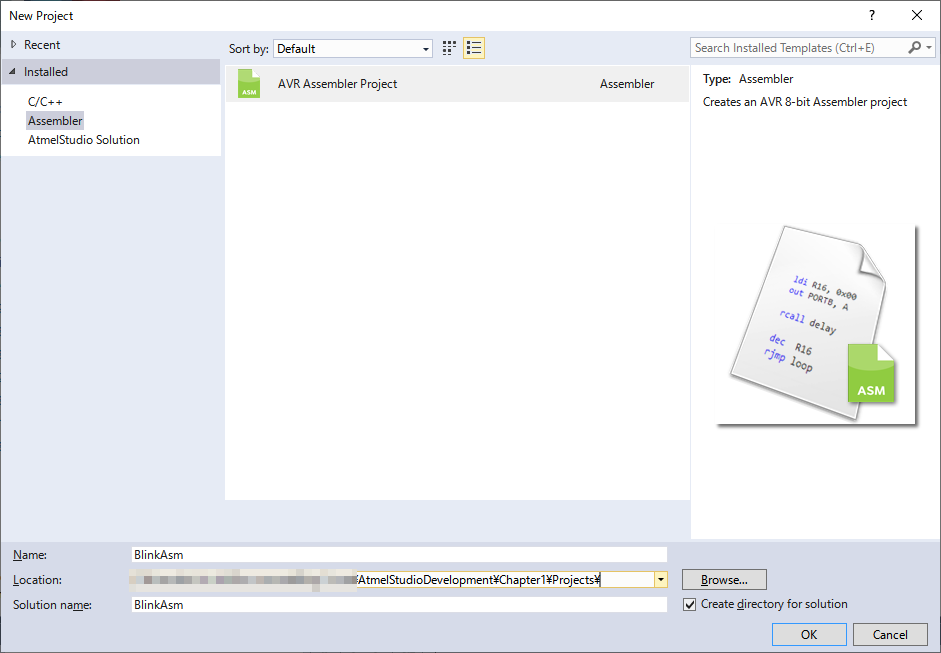Click the 'Location:' label
The width and height of the screenshot is (941, 653).
click(37, 580)
